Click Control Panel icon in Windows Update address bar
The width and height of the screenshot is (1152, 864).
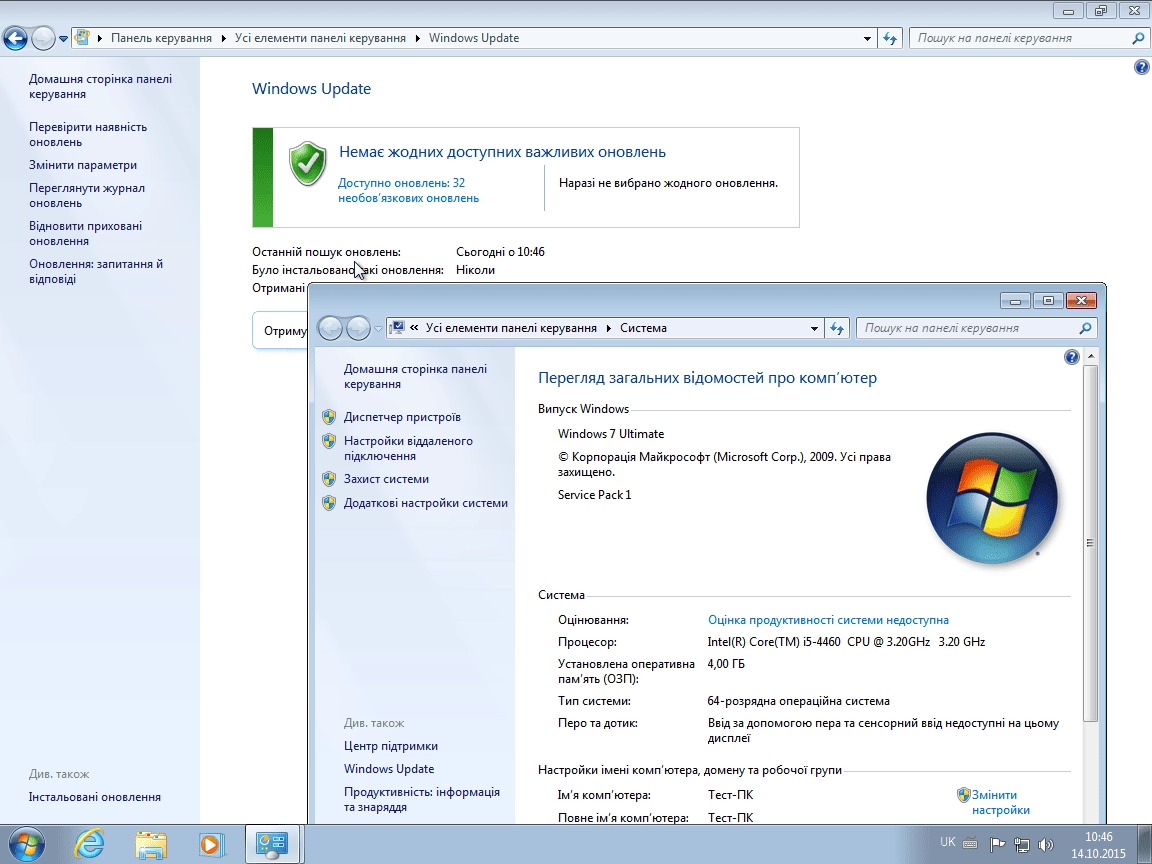(x=82, y=37)
